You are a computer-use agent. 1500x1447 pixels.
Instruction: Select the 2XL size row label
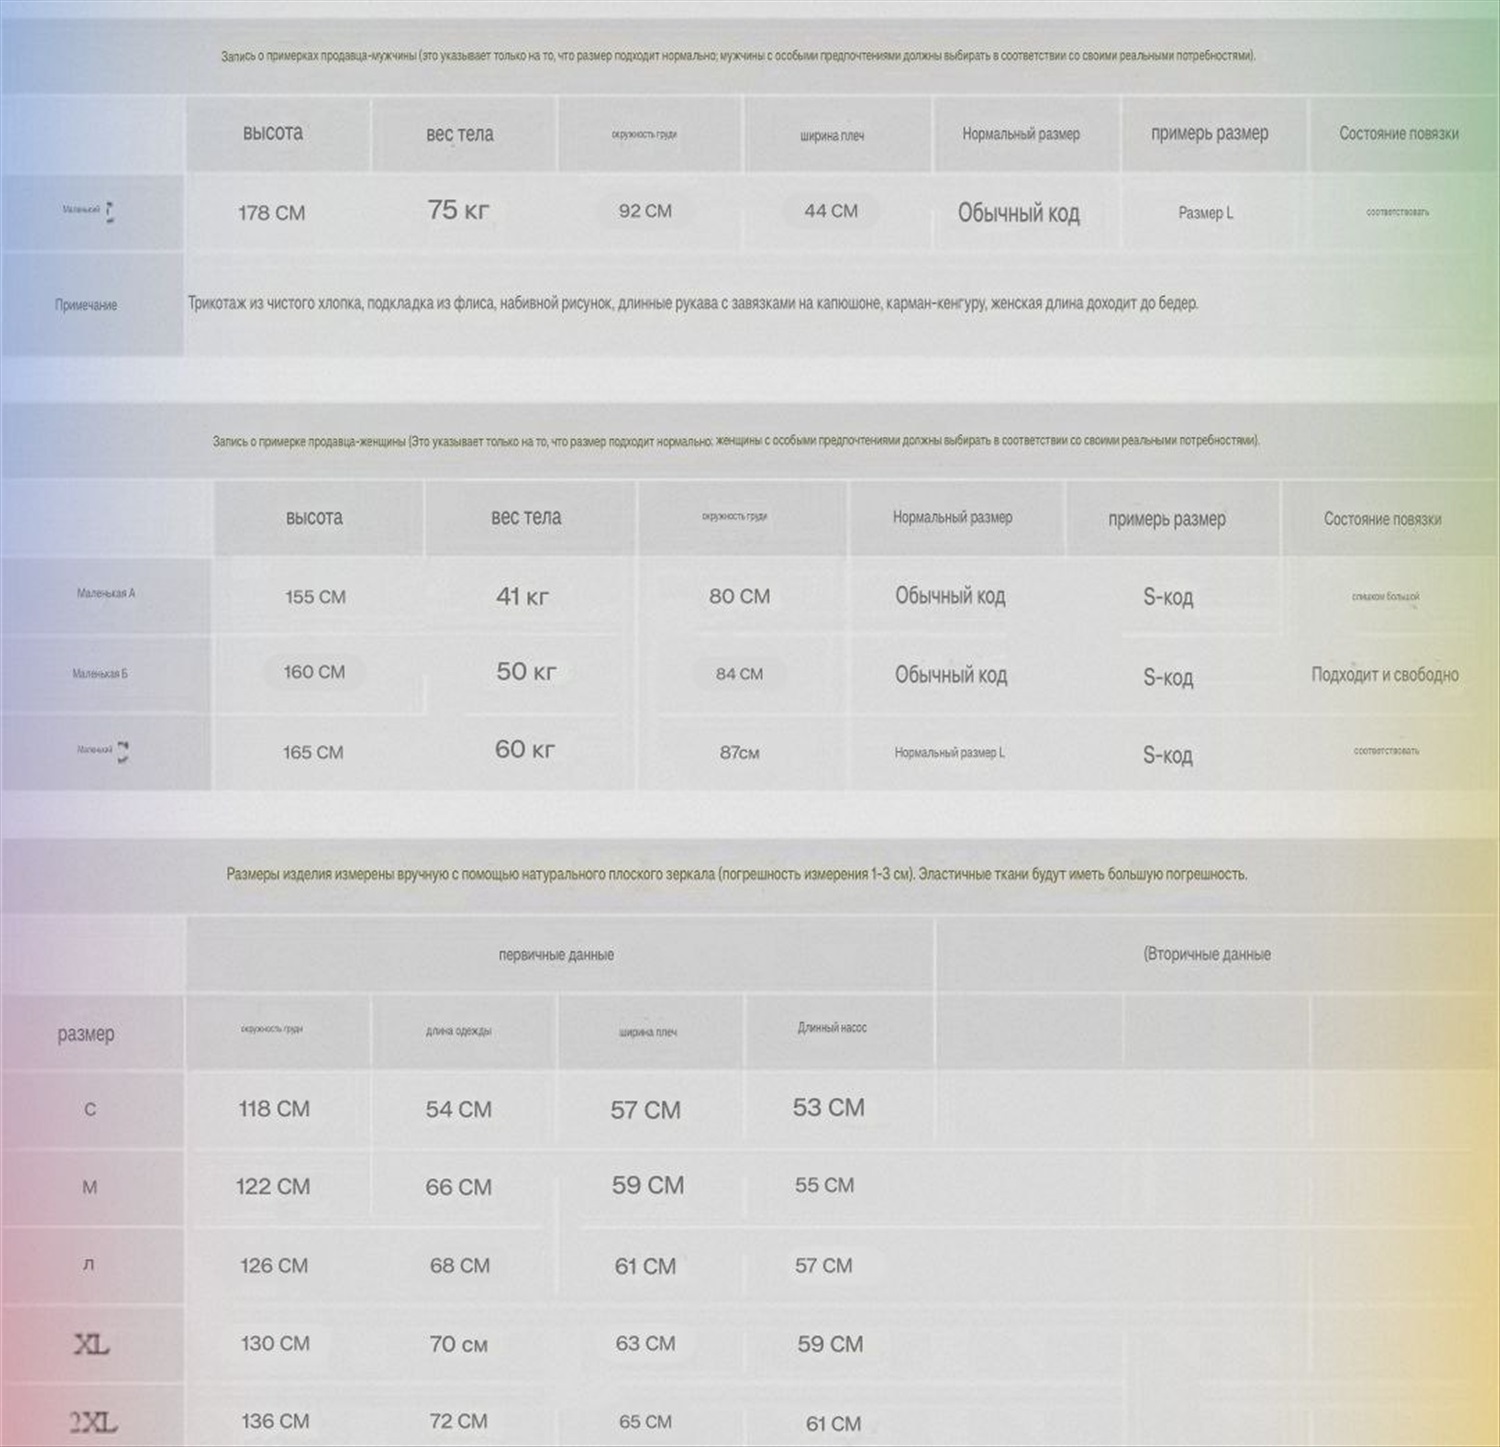93,1421
